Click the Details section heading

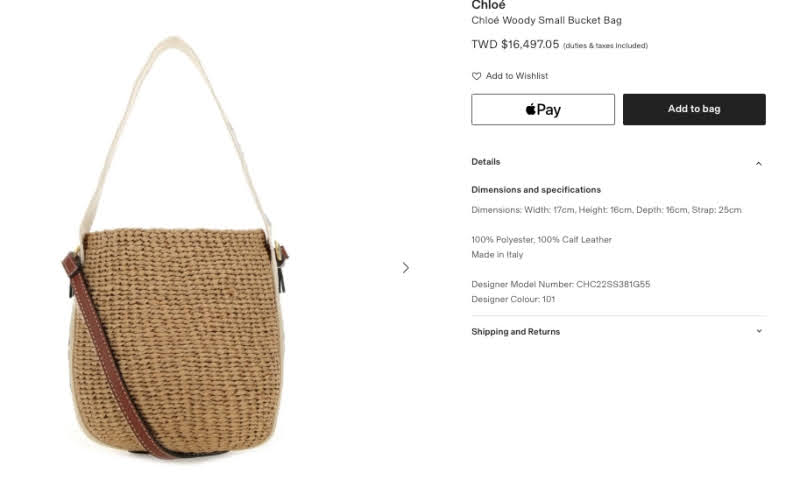click(x=486, y=162)
